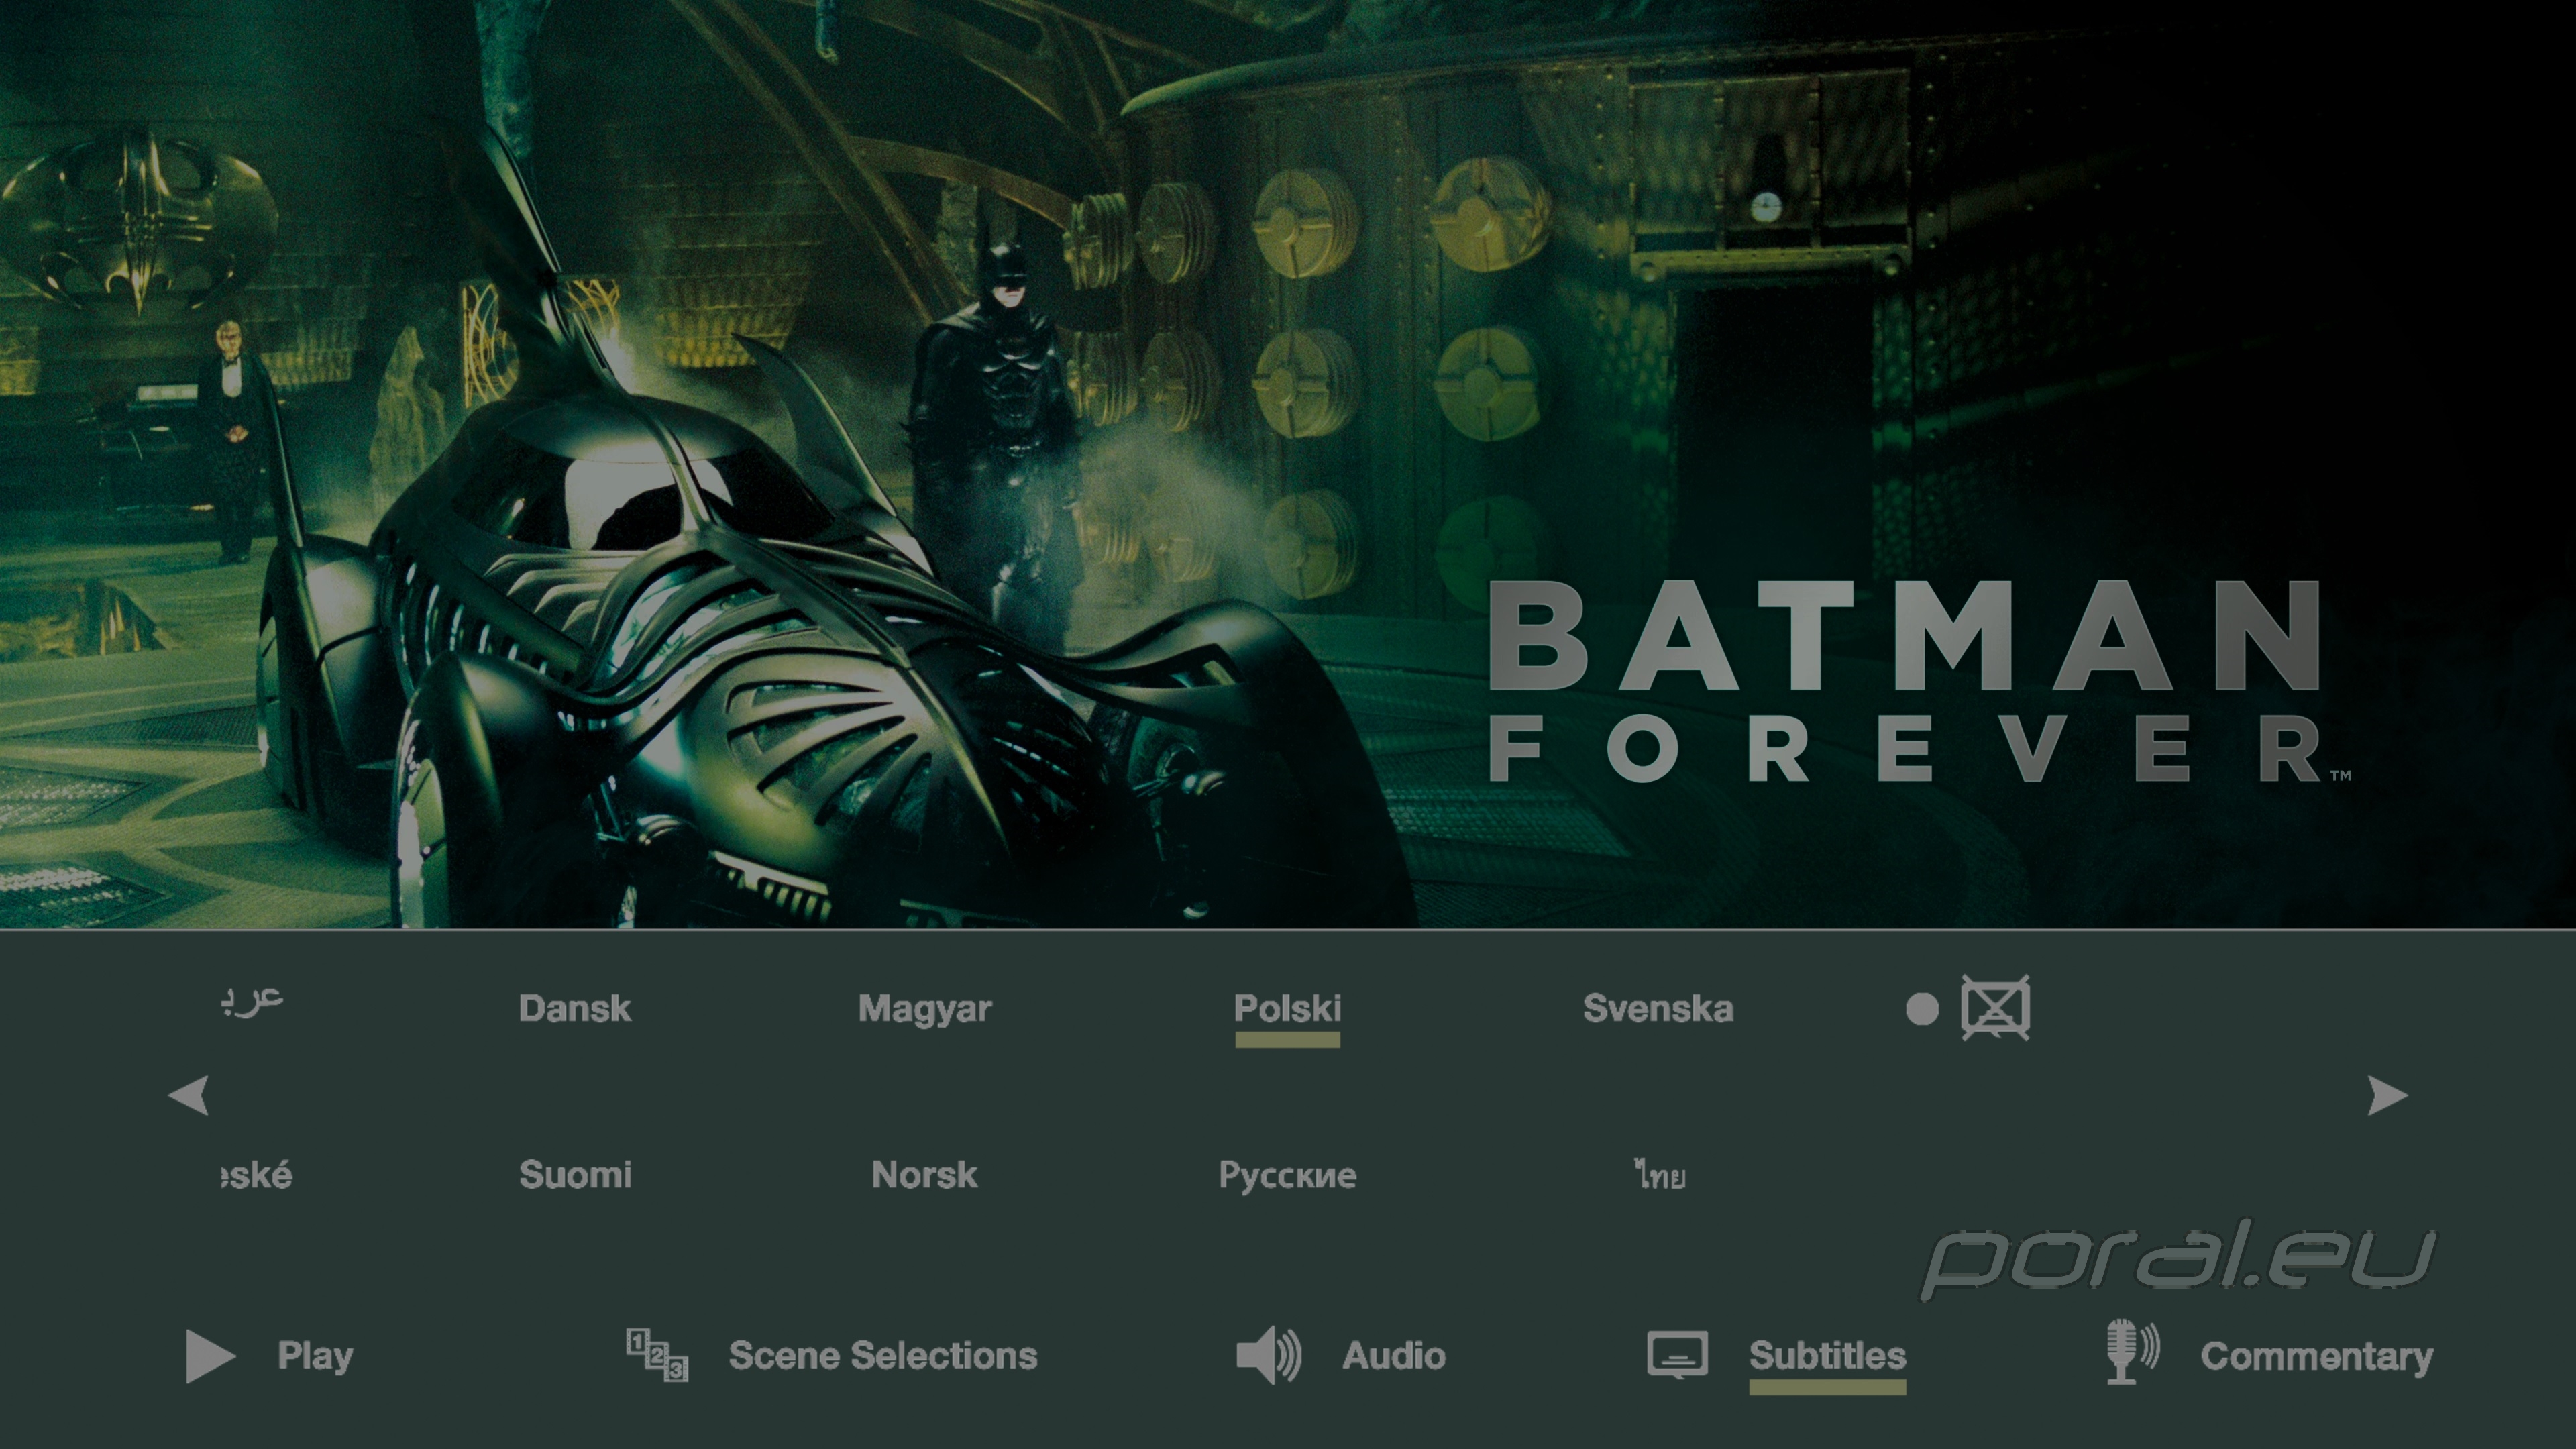Choose Suomi subtitles

coord(575,1175)
